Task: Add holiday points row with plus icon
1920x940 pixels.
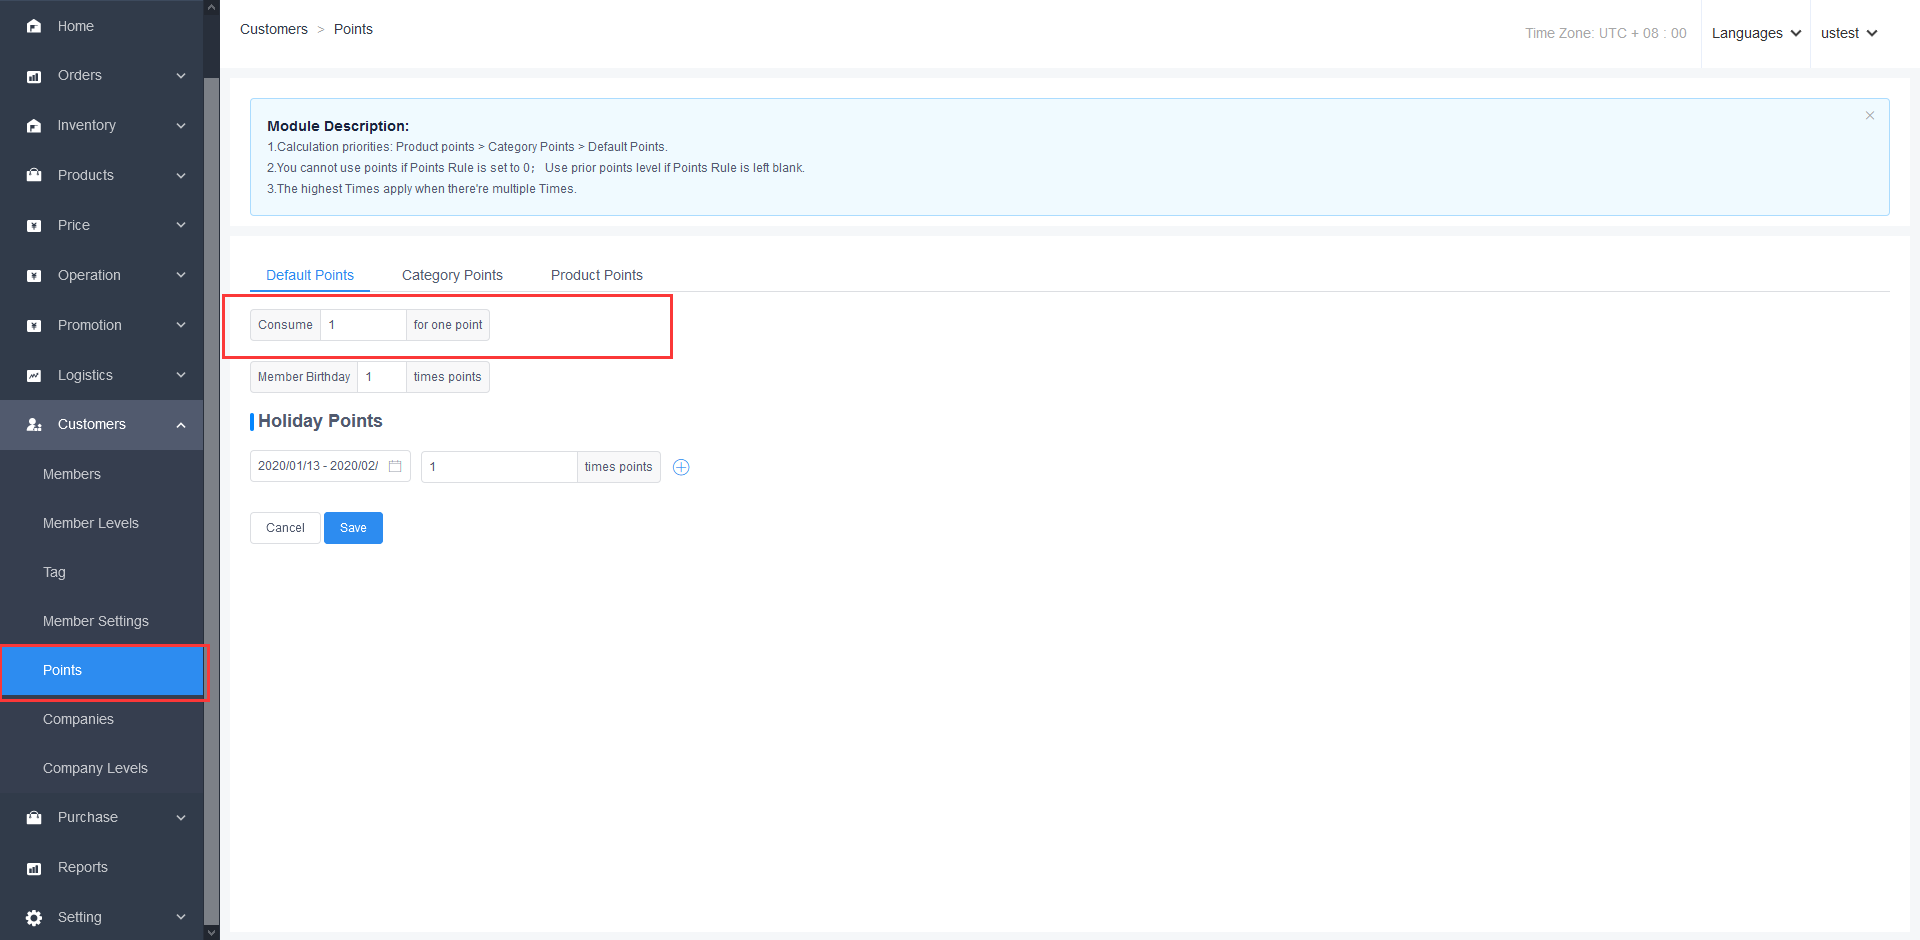Action: click(681, 467)
